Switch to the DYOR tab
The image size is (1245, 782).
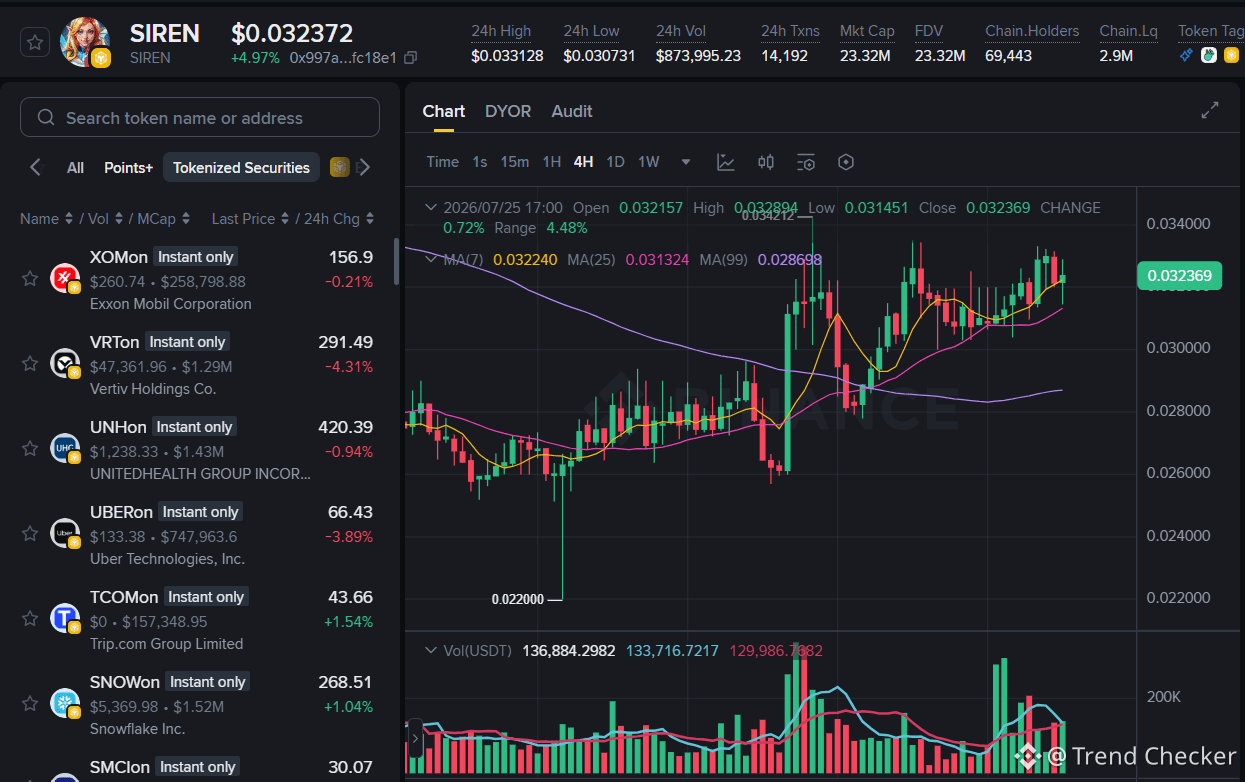click(x=508, y=111)
